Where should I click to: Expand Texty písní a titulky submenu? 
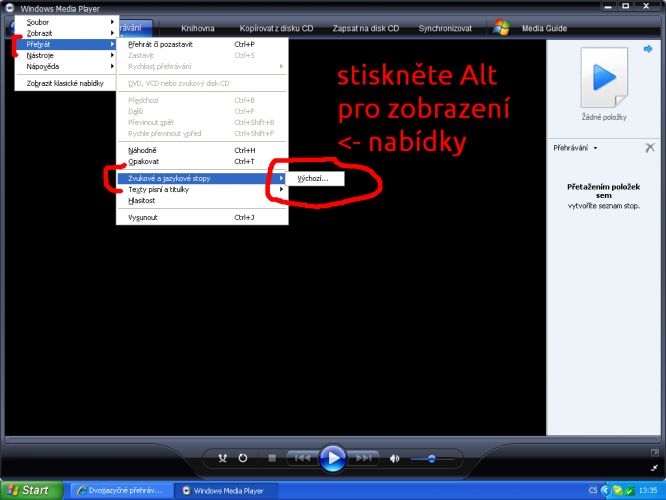point(202,189)
